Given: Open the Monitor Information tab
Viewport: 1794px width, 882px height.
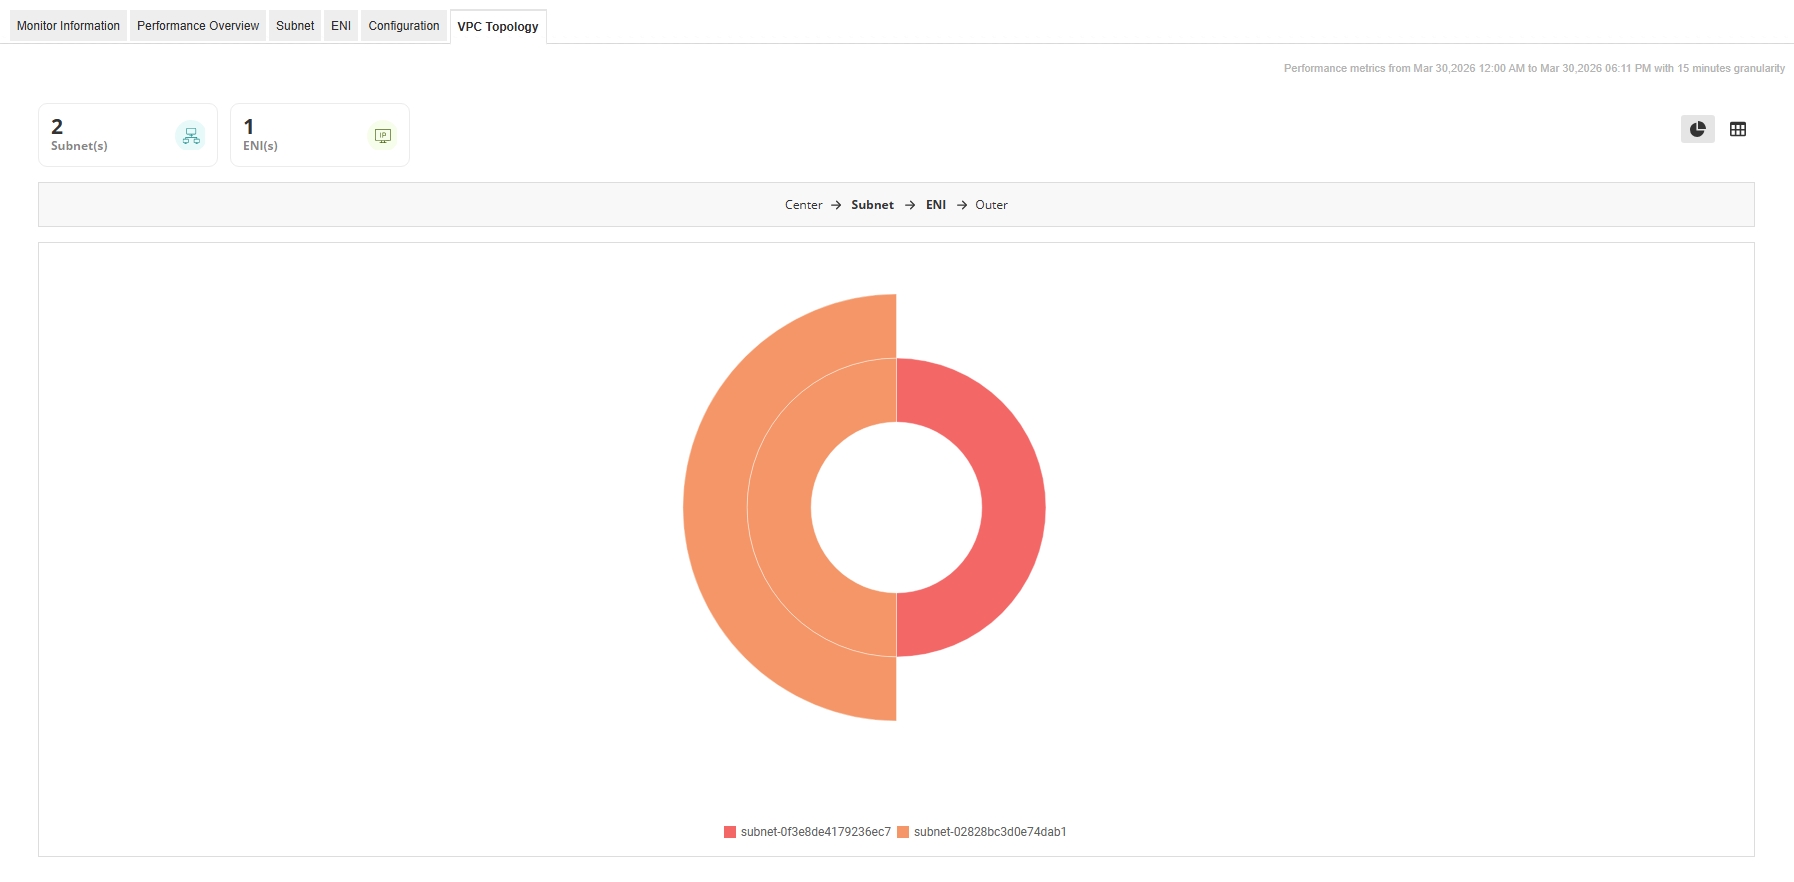Looking at the screenshot, I should (68, 26).
